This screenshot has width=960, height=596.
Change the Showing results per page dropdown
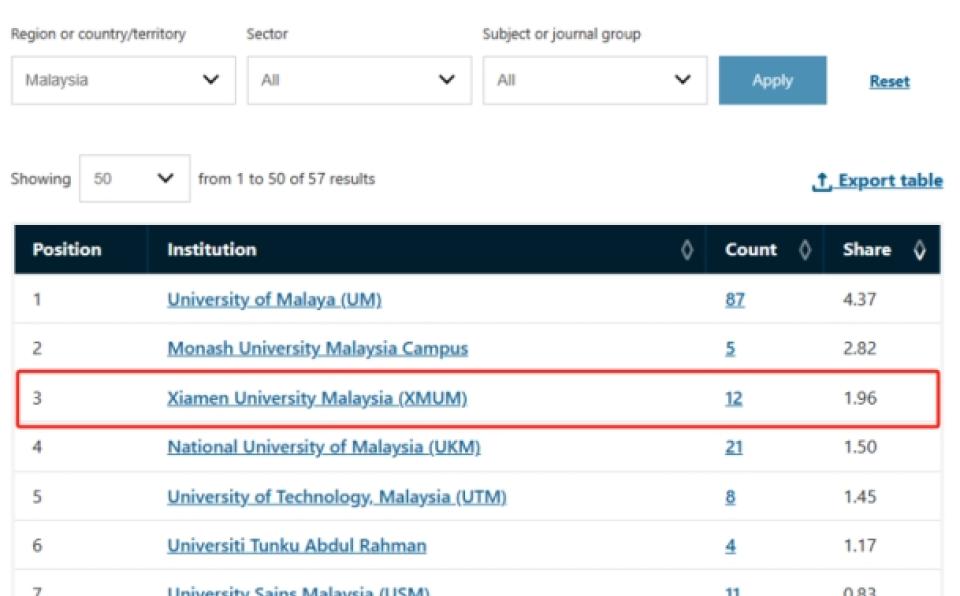tap(134, 178)
